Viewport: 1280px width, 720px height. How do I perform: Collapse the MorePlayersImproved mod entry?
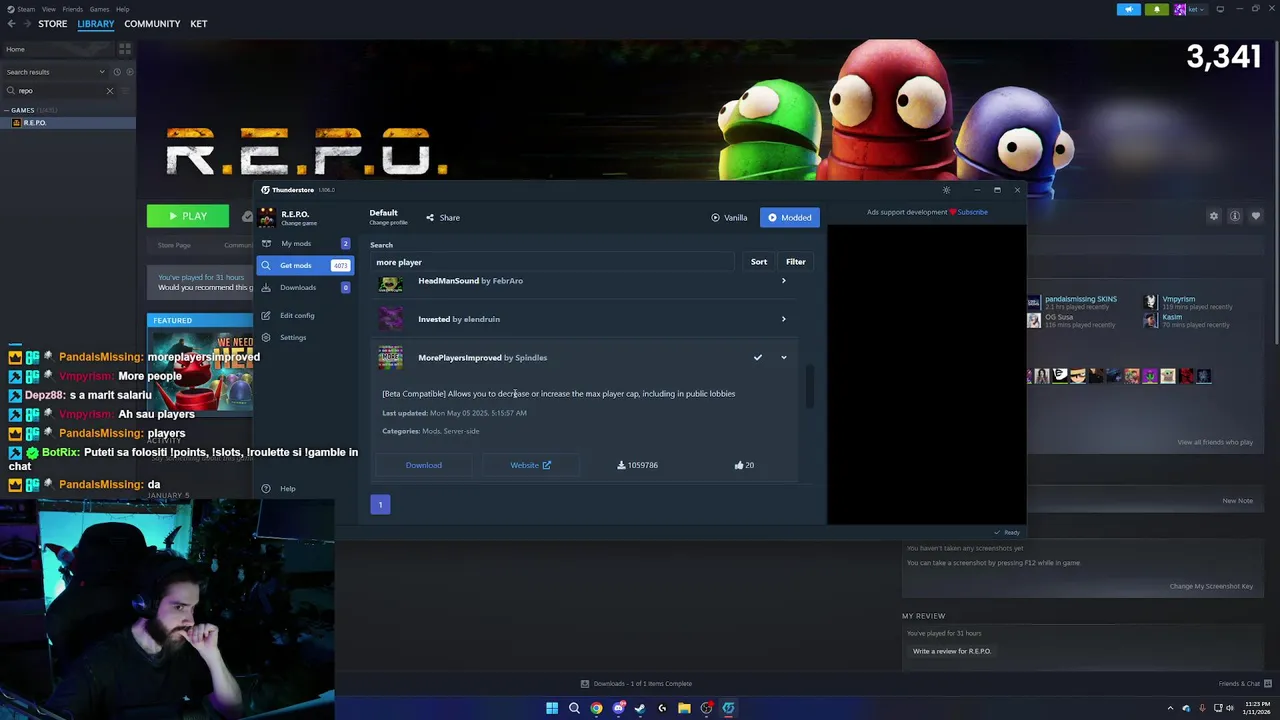point(783,357)
